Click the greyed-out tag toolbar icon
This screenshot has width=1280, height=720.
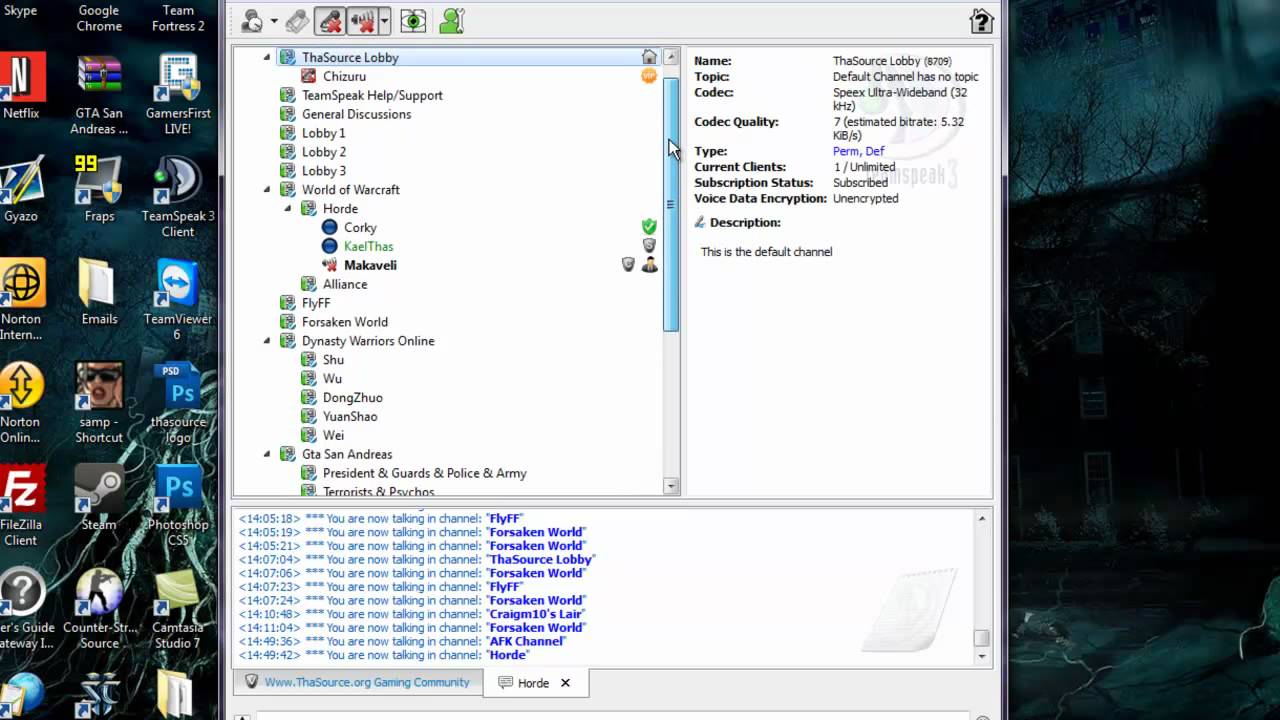[x=297, y=21]
